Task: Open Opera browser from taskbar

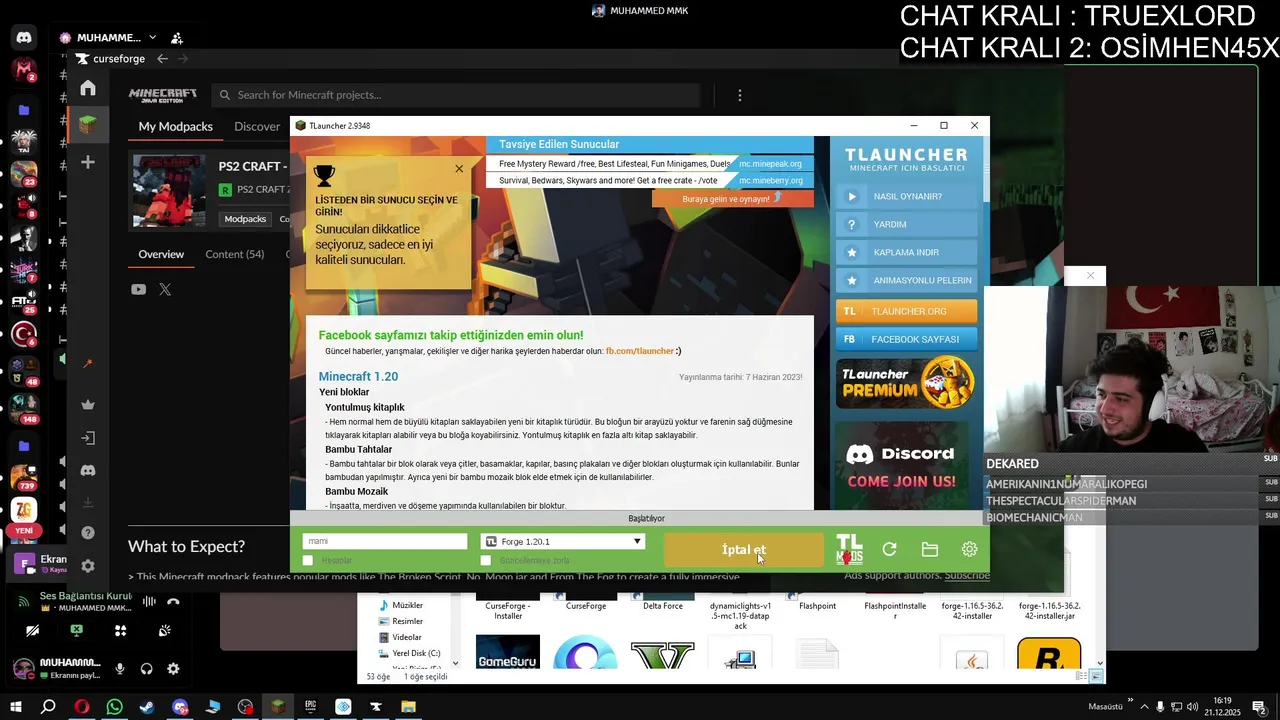Action: (82, 707)
